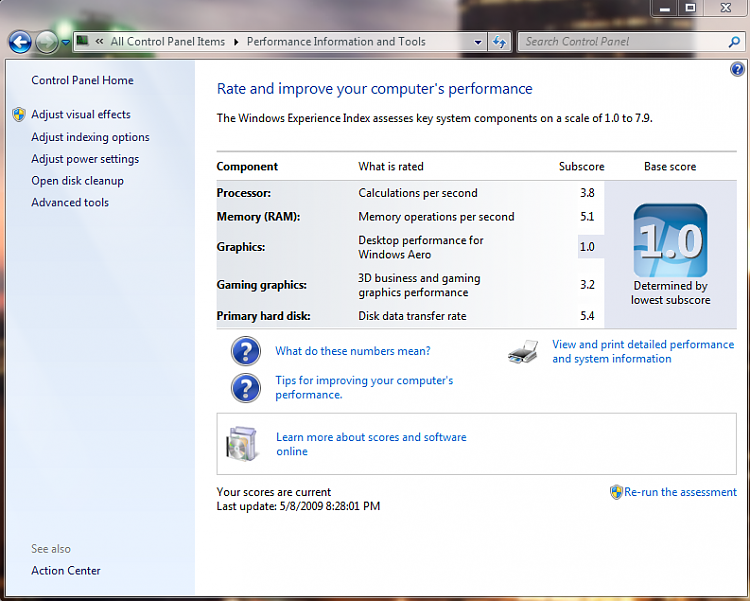750x601 pixels.
Task: Open help via the blue question icon
Action: point(737,69)
